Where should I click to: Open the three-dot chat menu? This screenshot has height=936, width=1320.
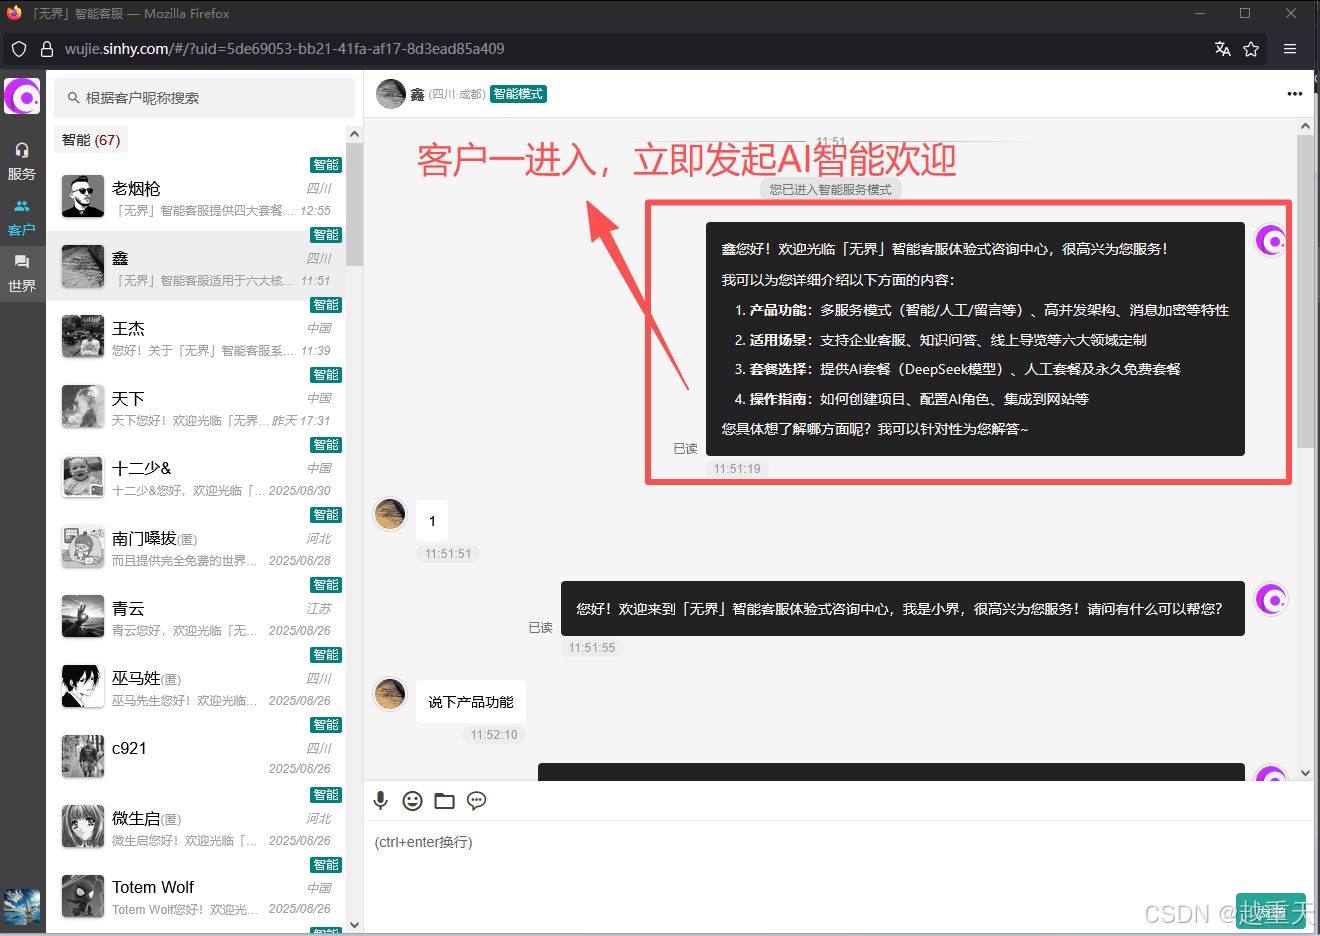click(1294, 94)
